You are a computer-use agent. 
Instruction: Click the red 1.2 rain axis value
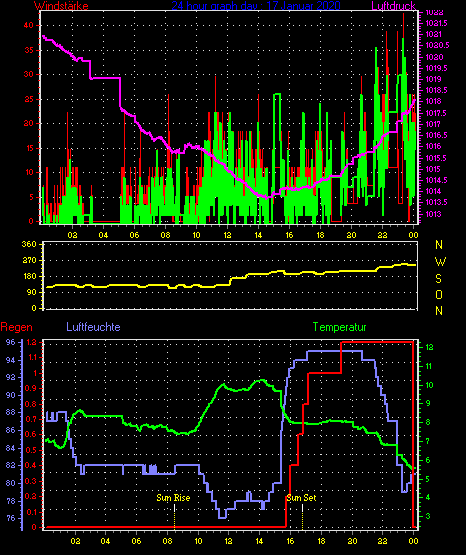pos(31,342)
